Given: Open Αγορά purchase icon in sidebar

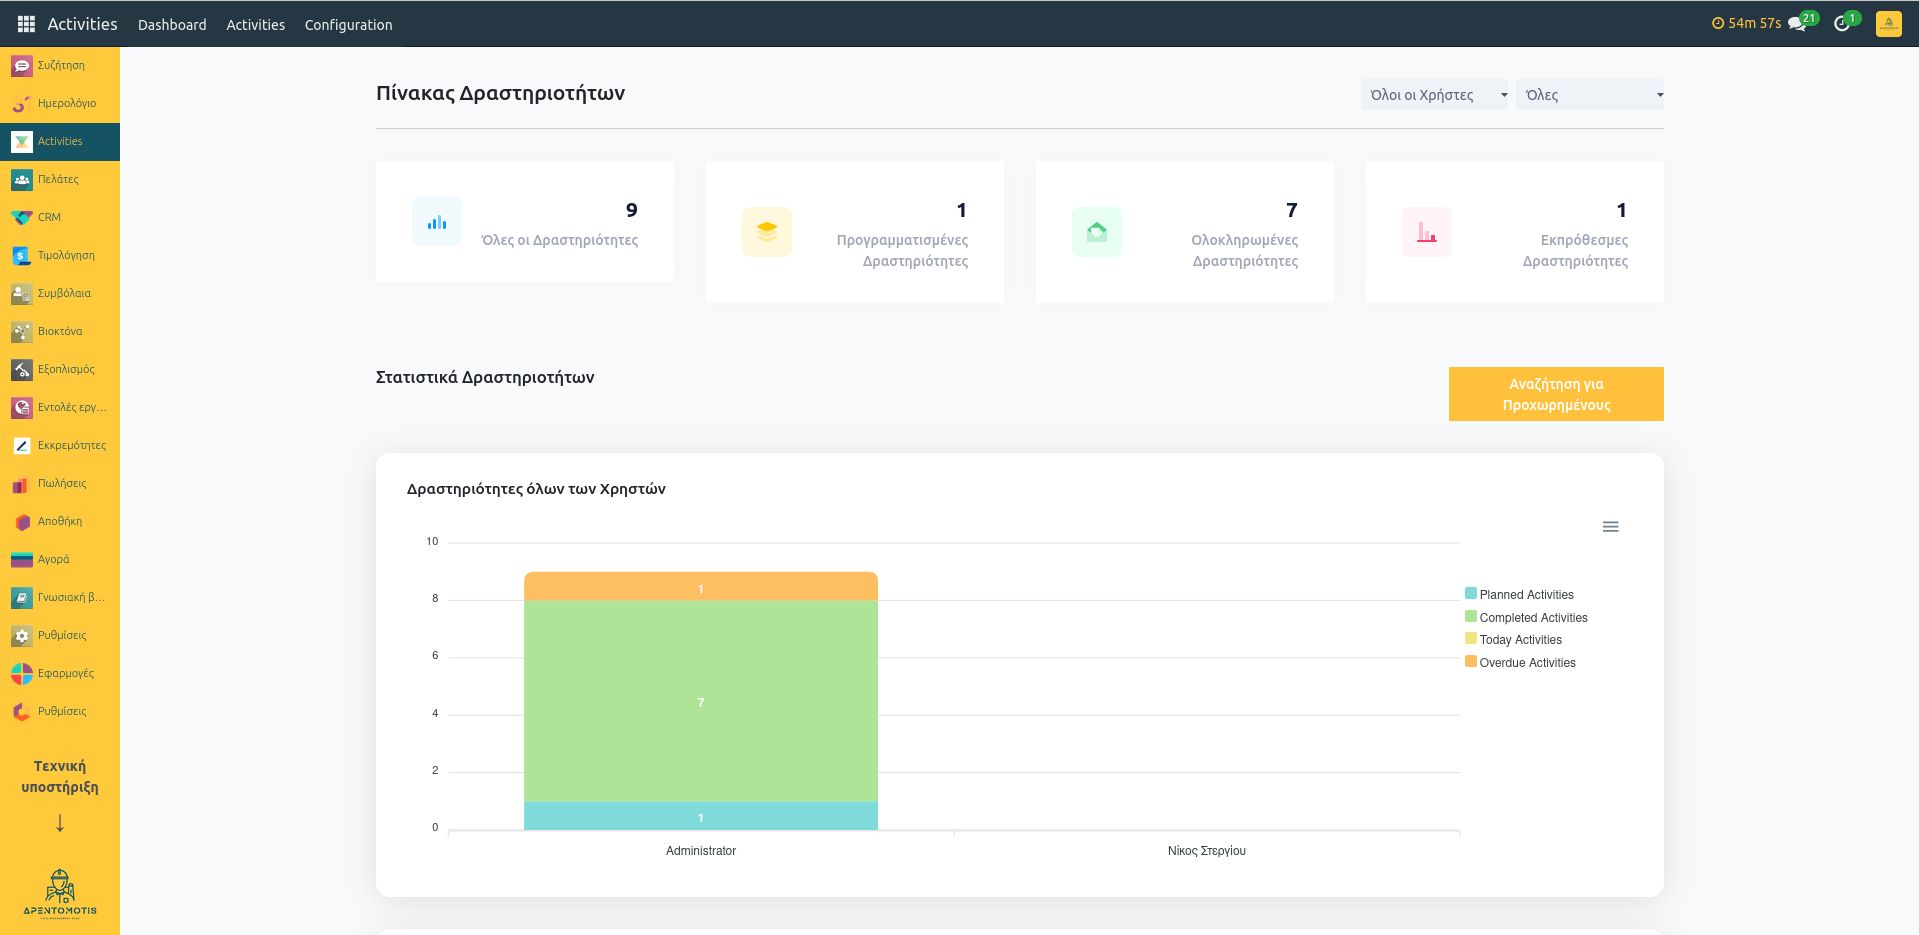Looking at the screenshot, I should (22, 559).
